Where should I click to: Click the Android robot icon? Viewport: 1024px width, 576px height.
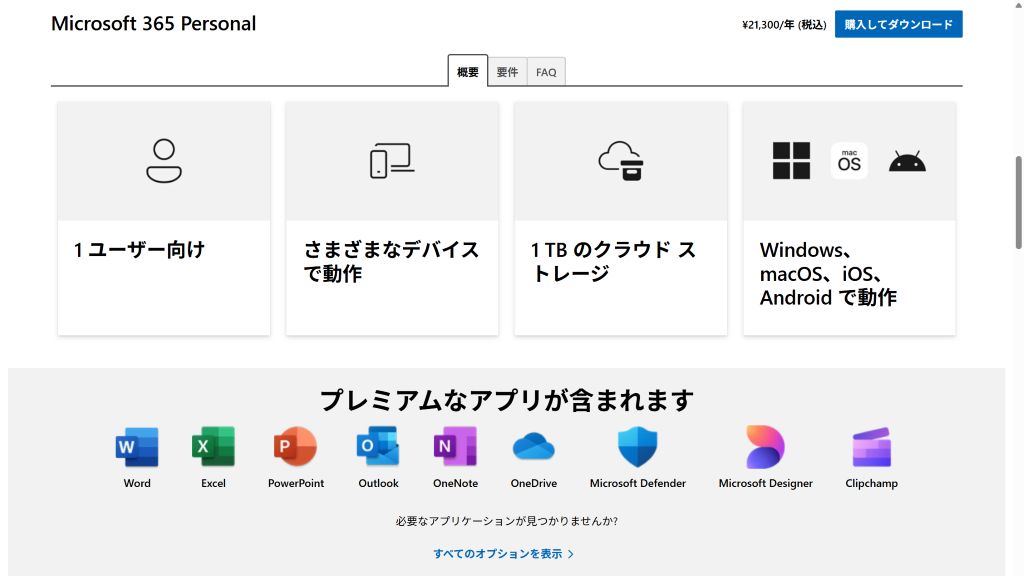tap(907, 161)
